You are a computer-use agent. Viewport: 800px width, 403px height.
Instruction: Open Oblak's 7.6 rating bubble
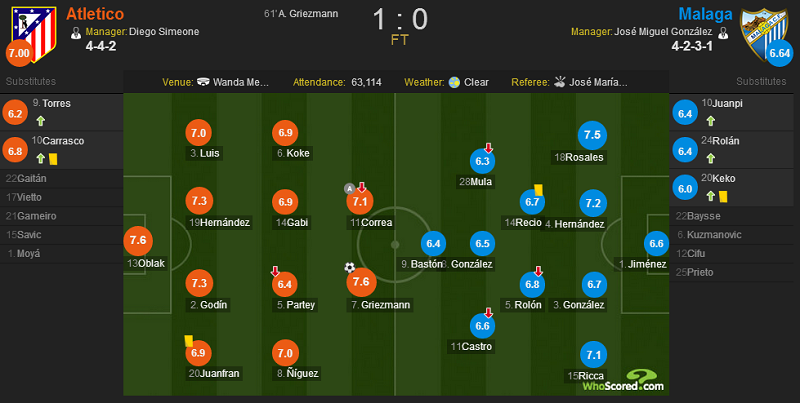[x=138, y=240]
